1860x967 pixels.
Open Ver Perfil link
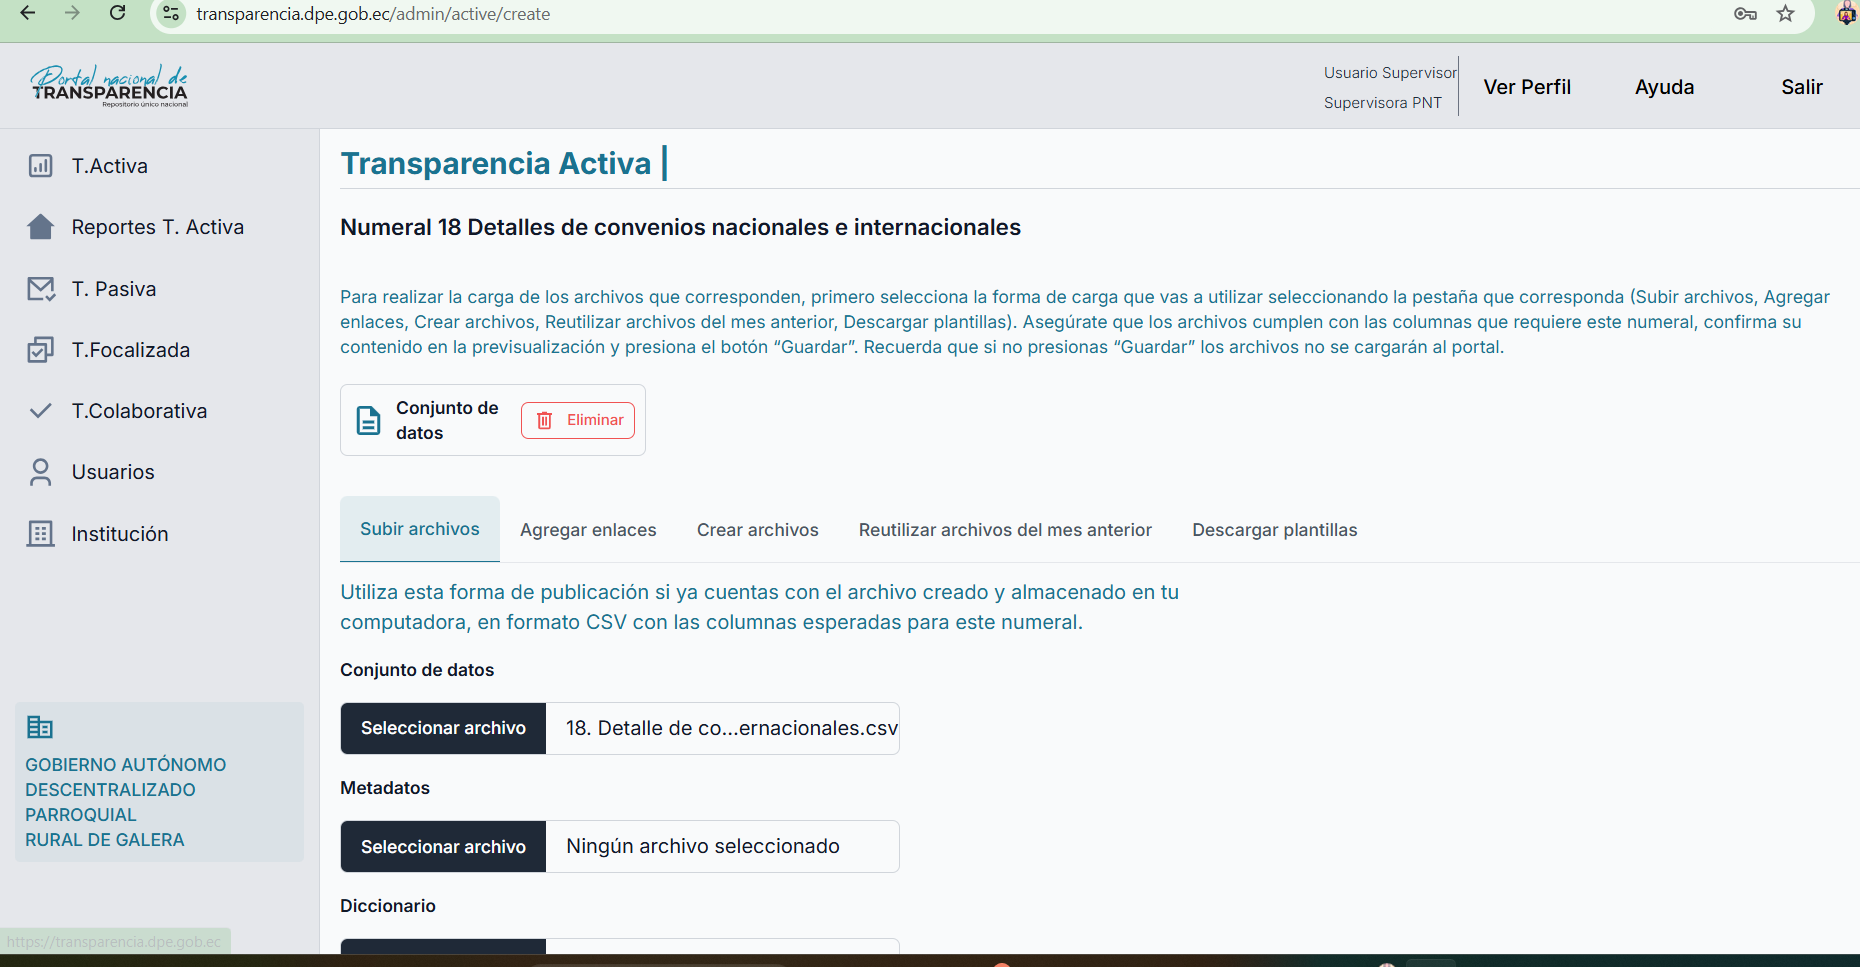[1526, 87]
